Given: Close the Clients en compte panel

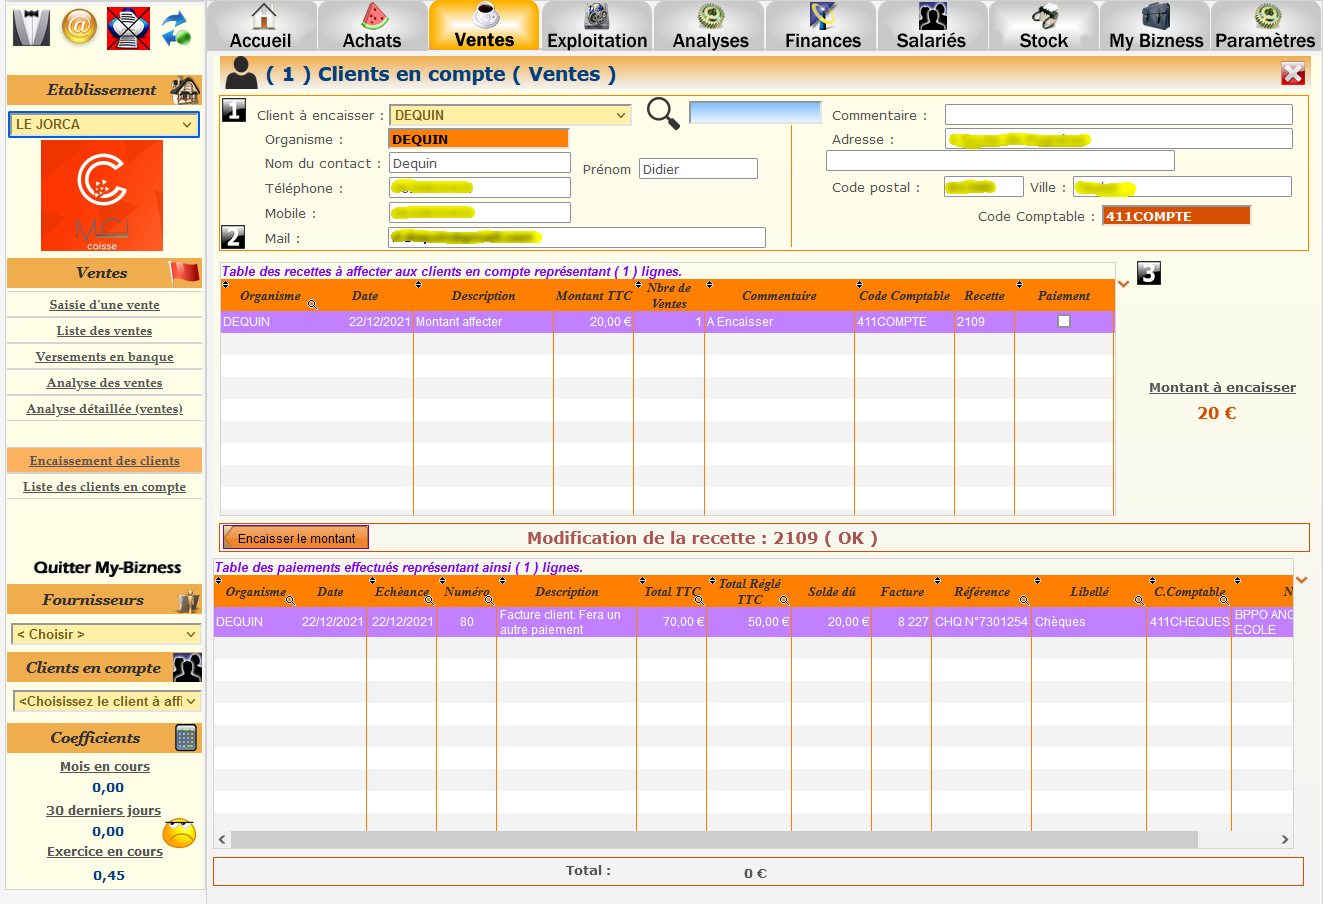Looking at the screenshot, I should (x=1293, y=73).
